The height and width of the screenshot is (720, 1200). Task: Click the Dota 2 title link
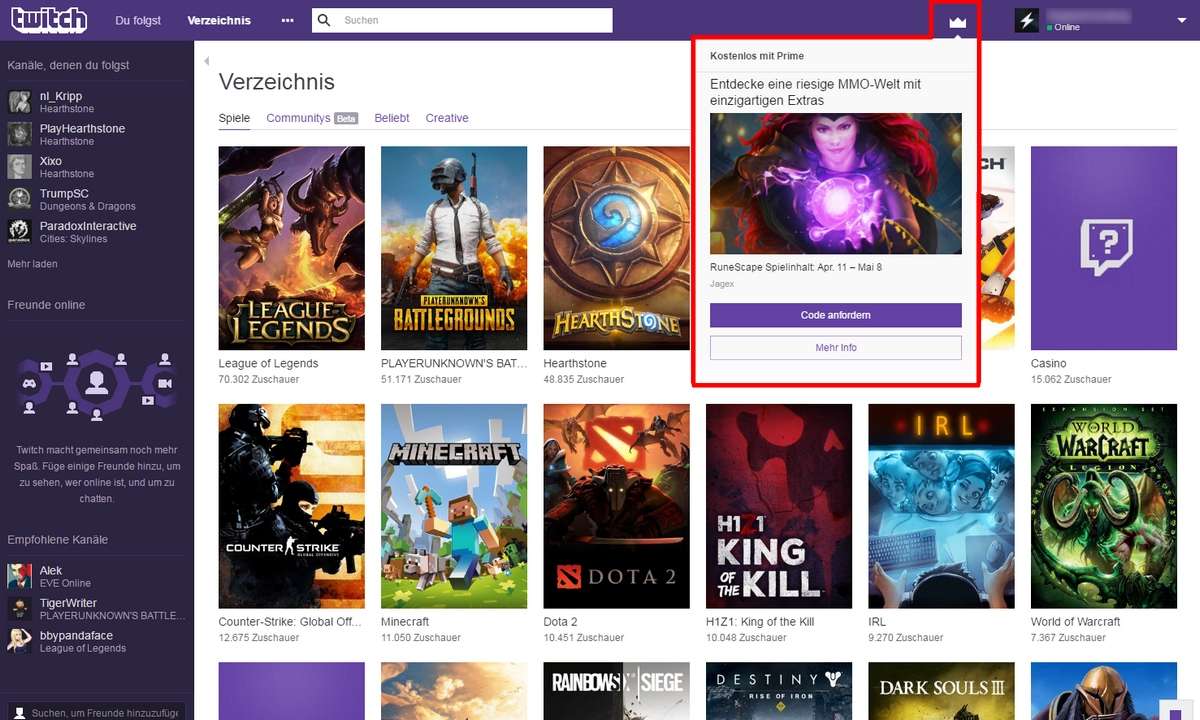pyautogui.click(x=561, y=622)
